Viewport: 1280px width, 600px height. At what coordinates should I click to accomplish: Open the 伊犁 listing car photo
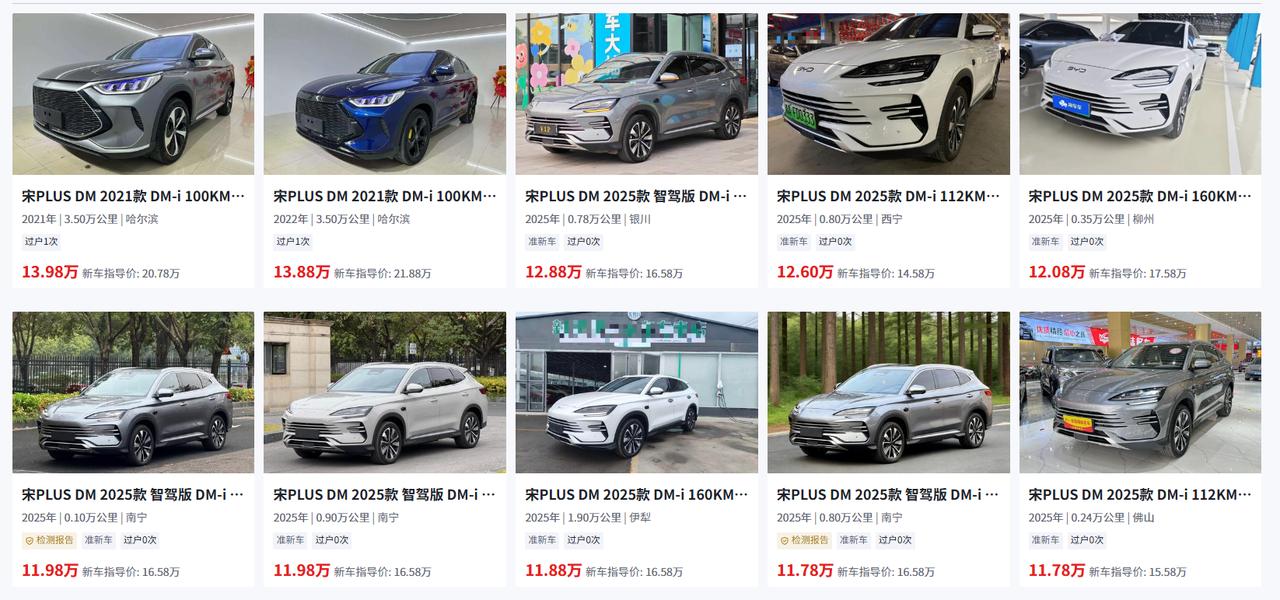click(637, 393)
